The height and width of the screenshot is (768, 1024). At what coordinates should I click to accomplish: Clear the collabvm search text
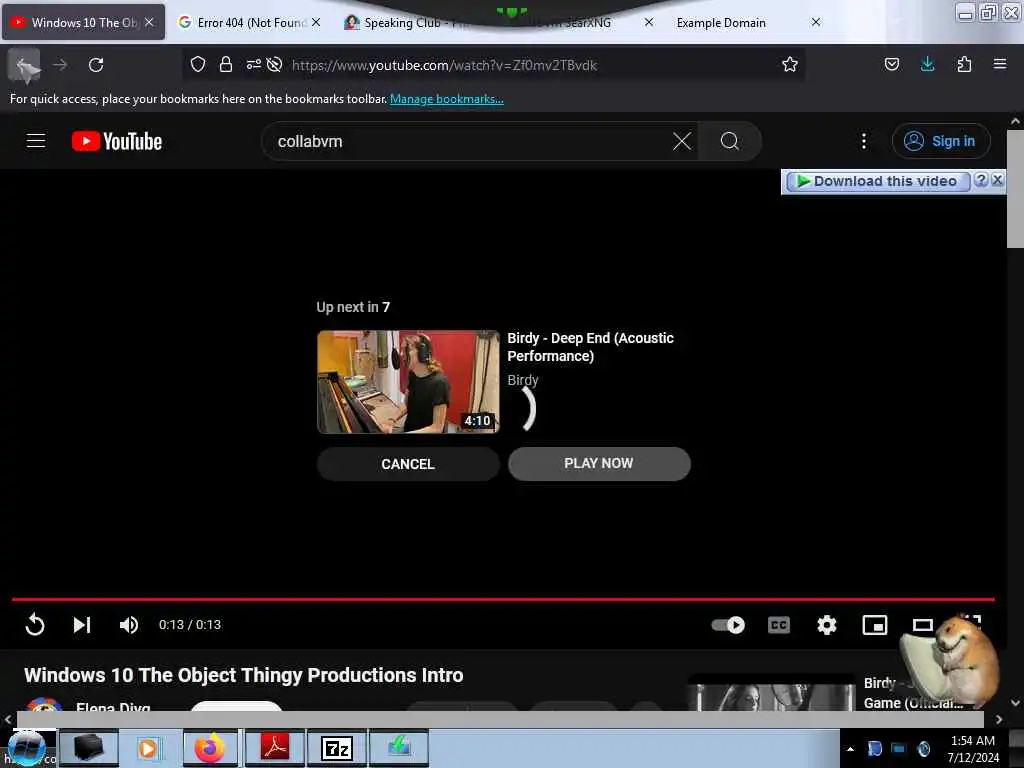coord(682,141)
